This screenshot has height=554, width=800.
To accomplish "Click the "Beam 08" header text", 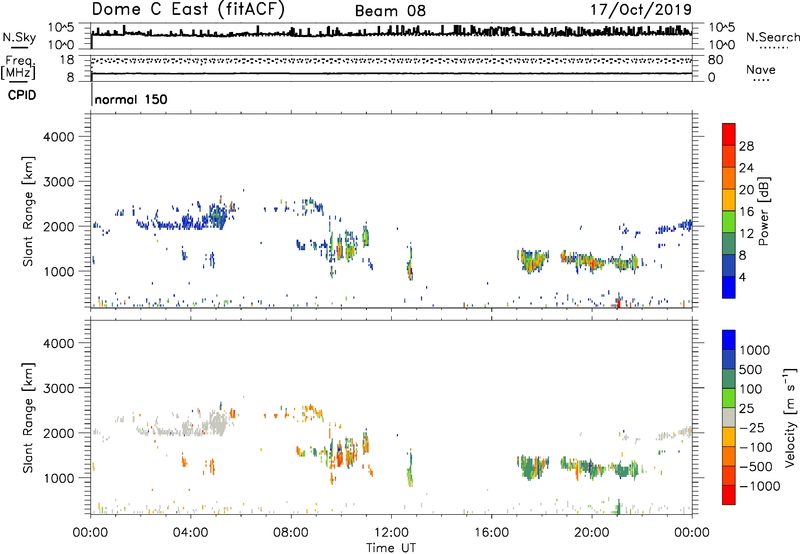I will tap(390, 11).
